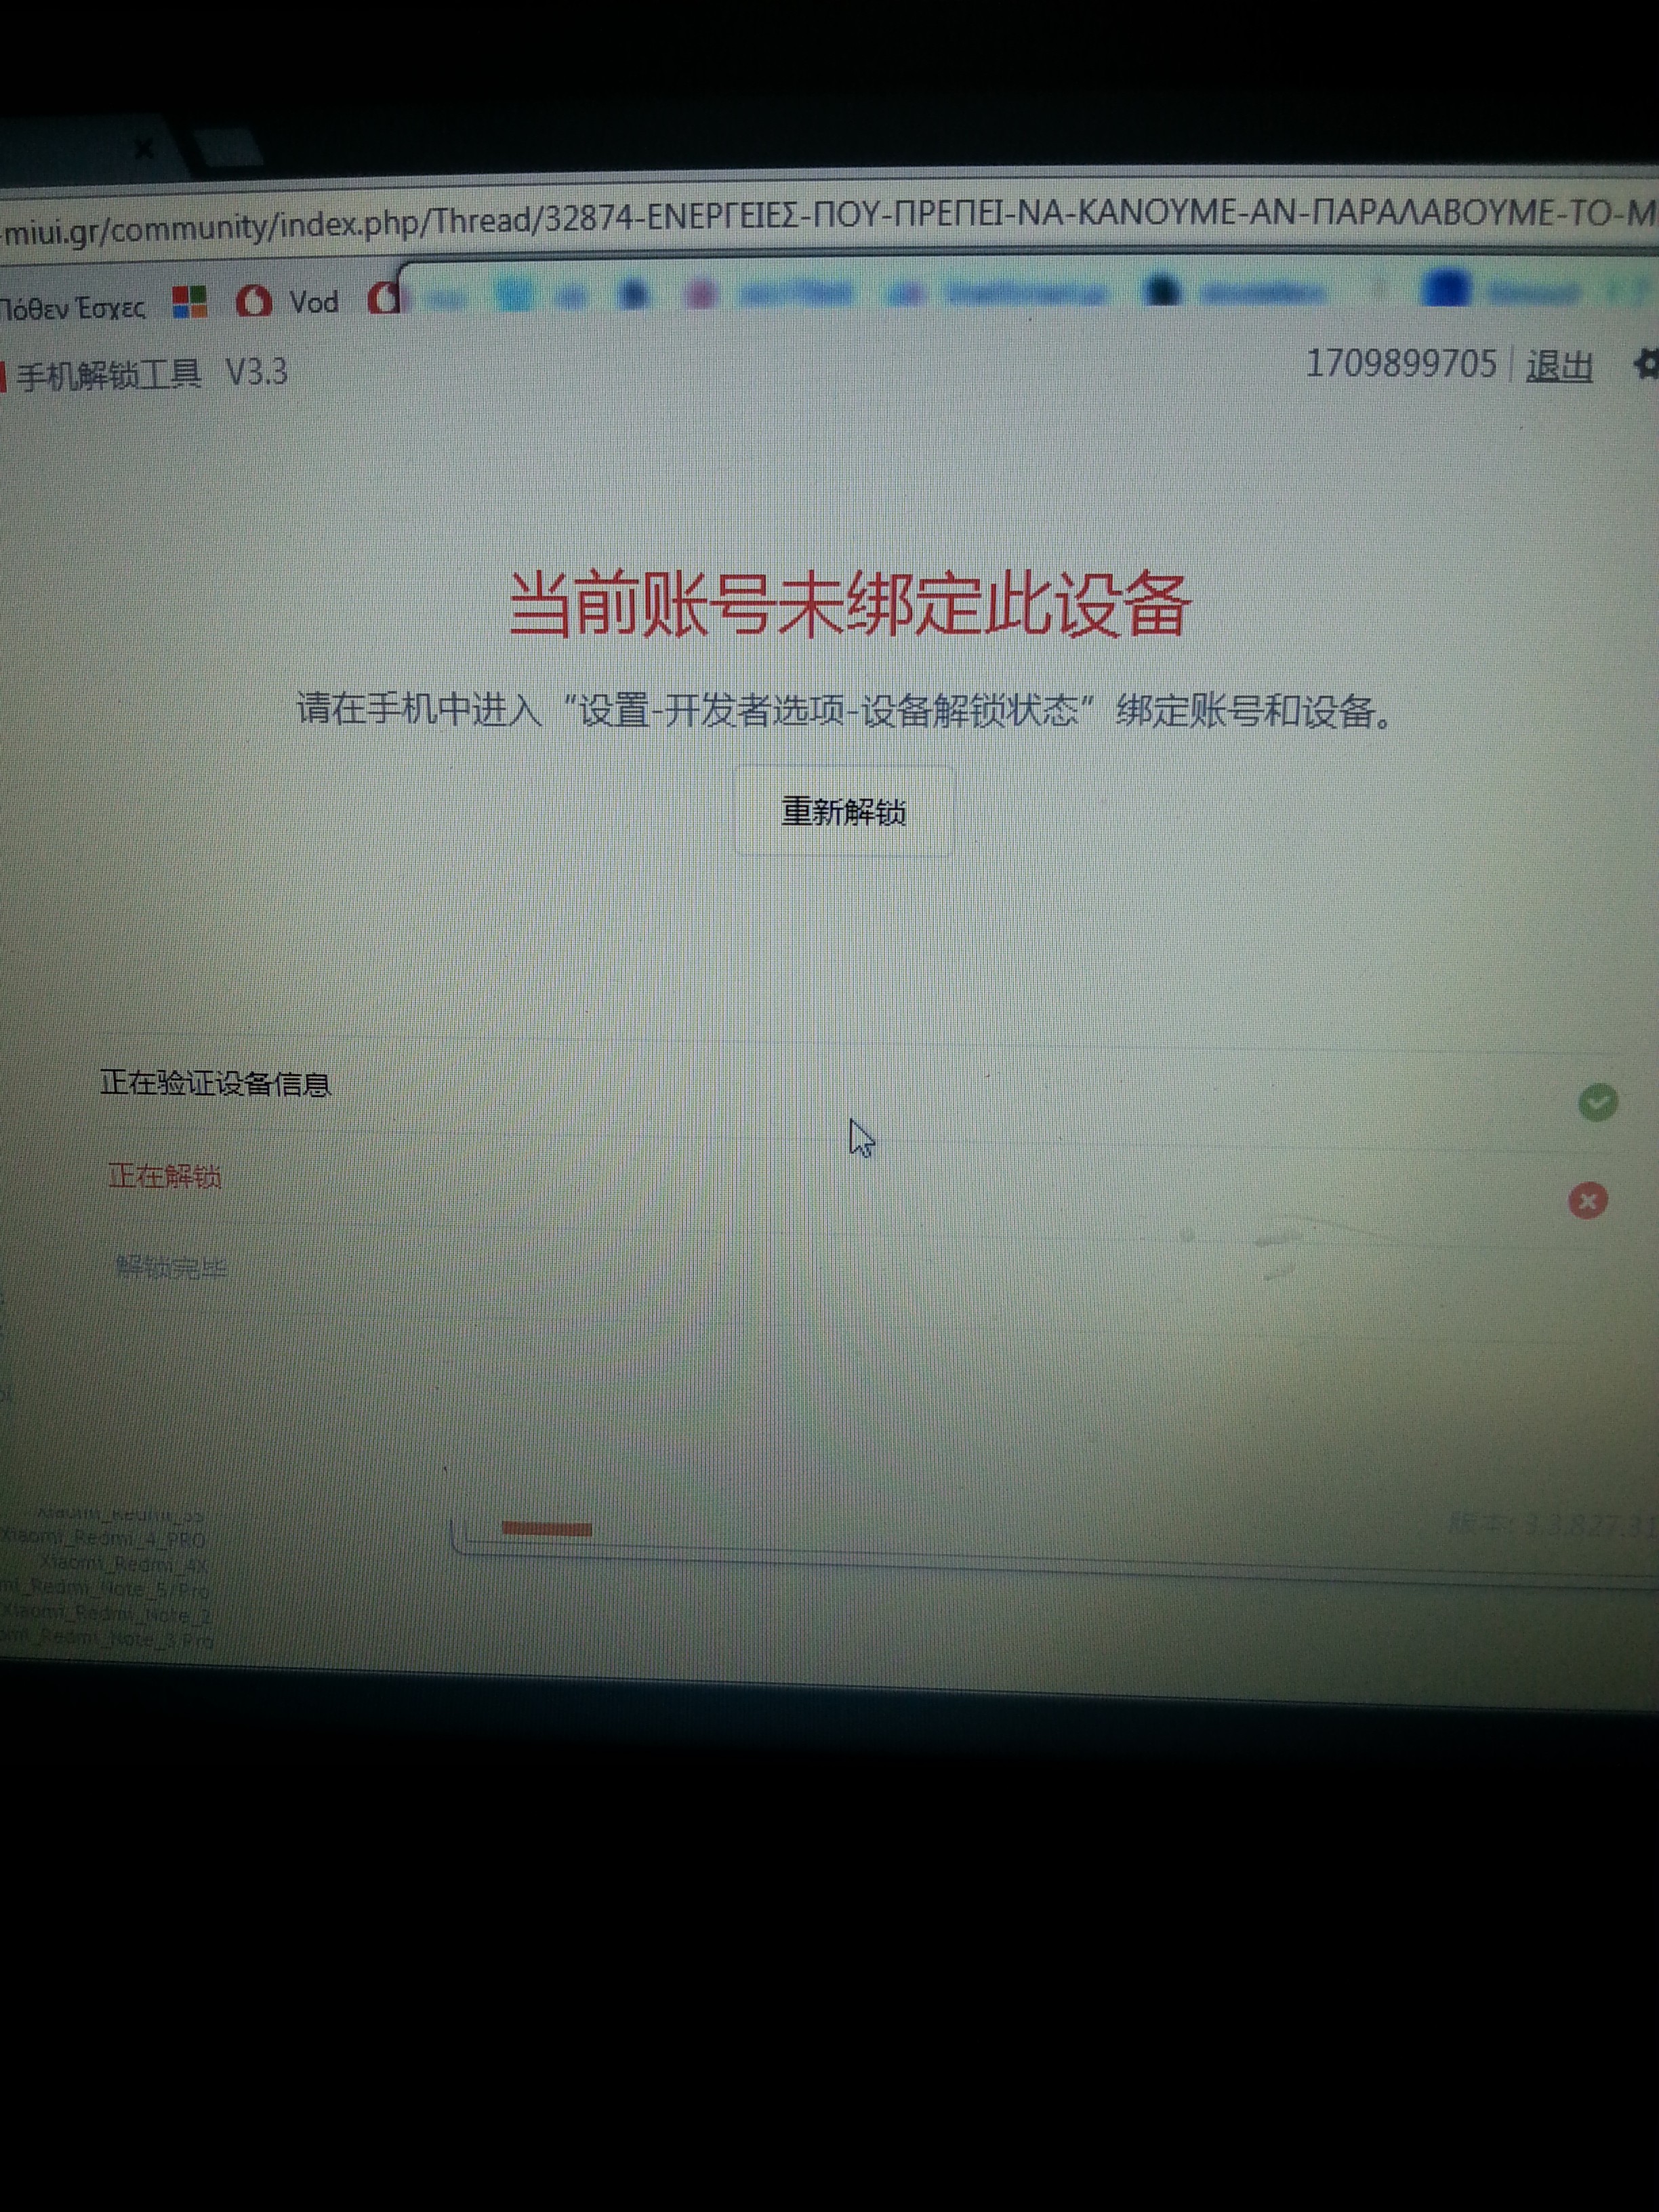This screenshot has width=1659, height=2212.
Task: Select the 正在验证设备信息 step row
Action: coord(215,1084)
